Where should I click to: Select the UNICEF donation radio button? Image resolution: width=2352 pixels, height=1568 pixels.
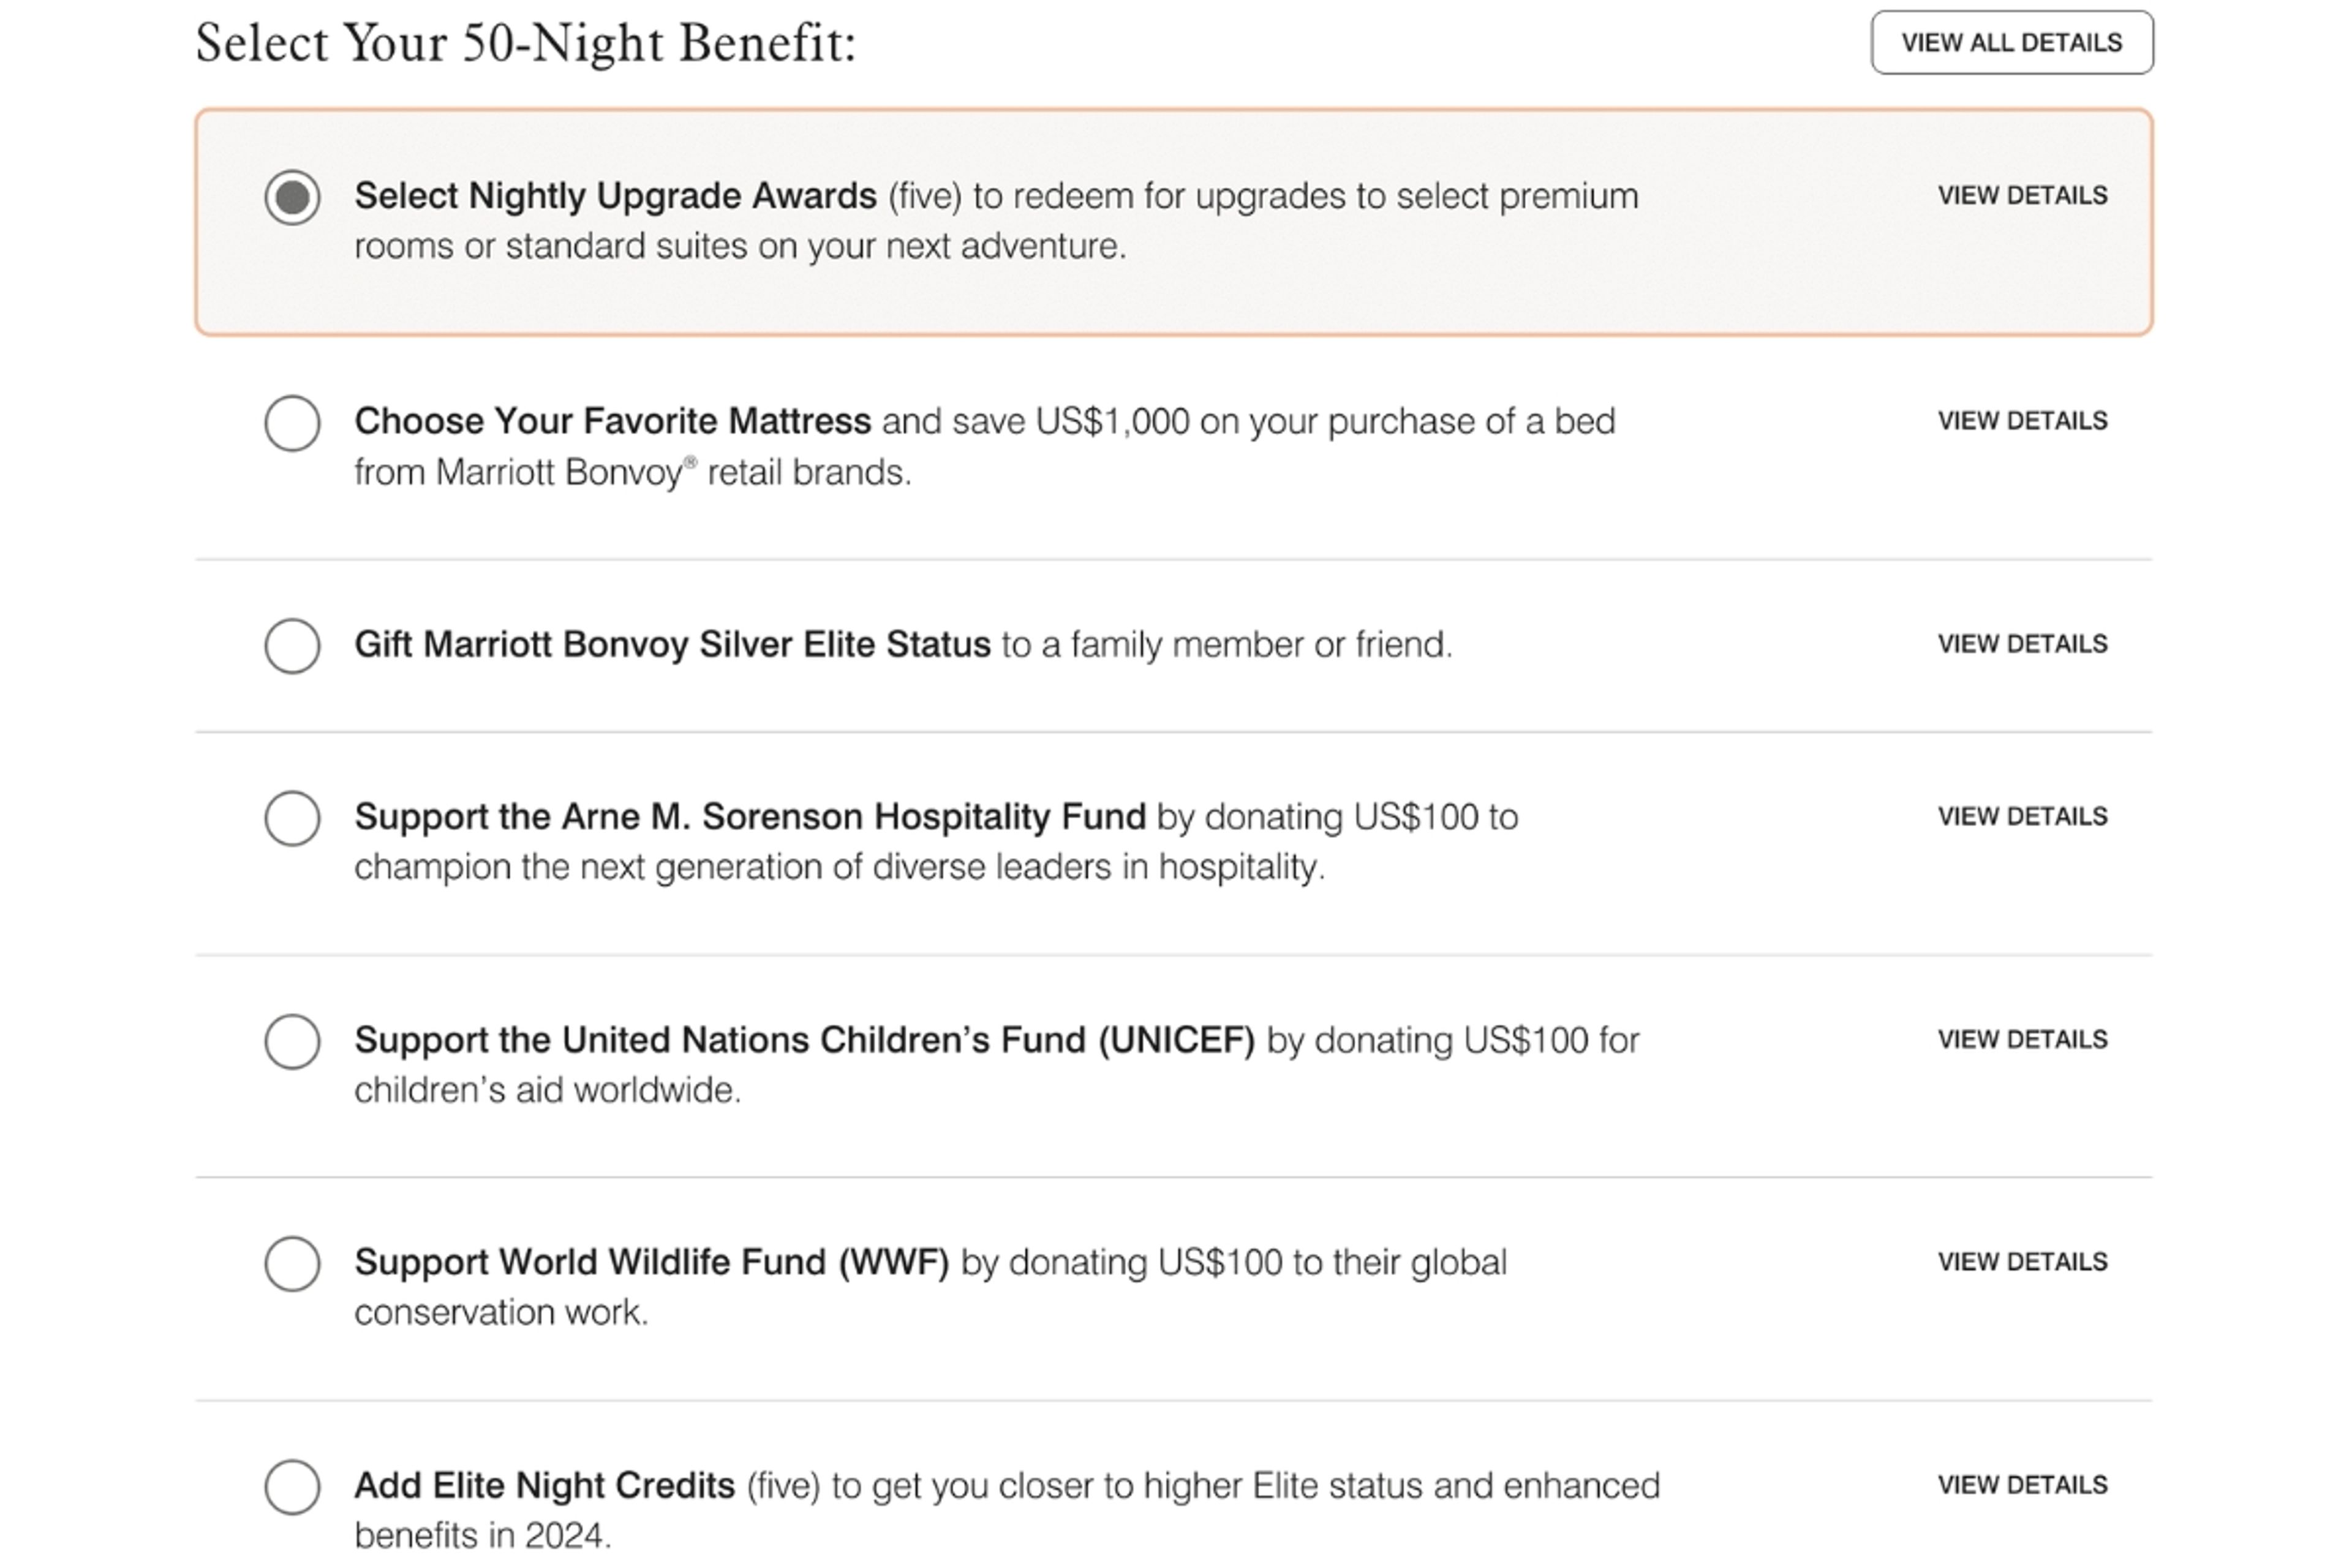pos(292,1042)
